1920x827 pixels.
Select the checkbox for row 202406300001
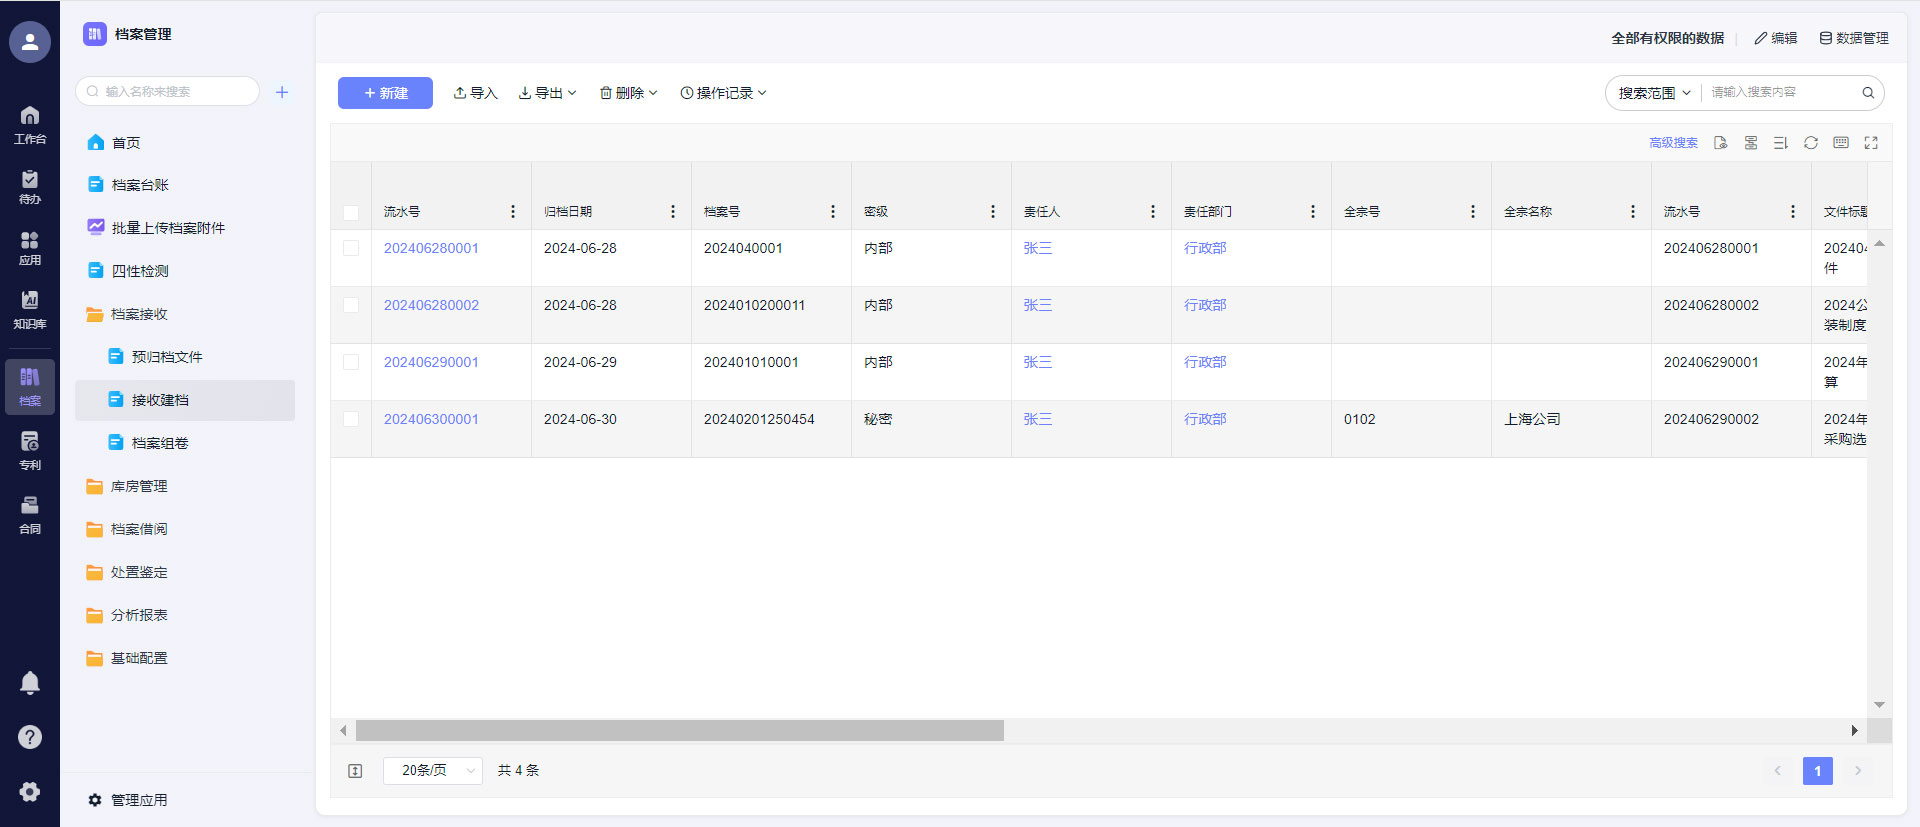pyautogui.click(x=351, y=419)
